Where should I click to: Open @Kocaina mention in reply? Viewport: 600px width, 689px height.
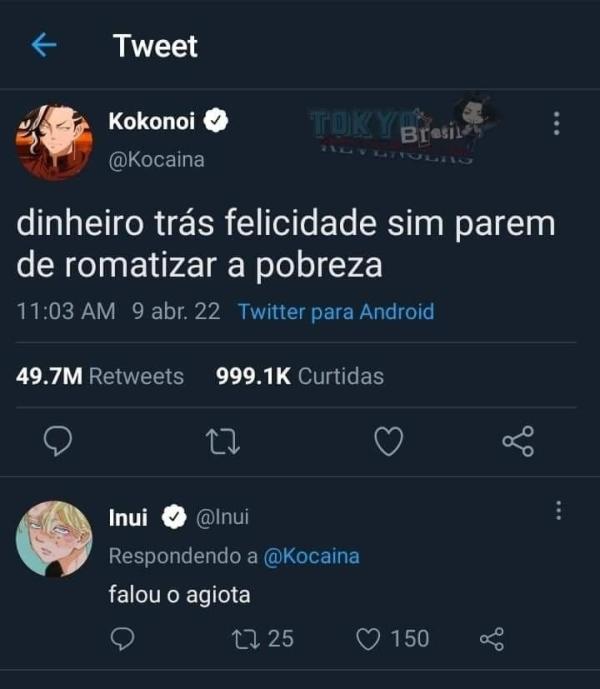pos(311,556)
